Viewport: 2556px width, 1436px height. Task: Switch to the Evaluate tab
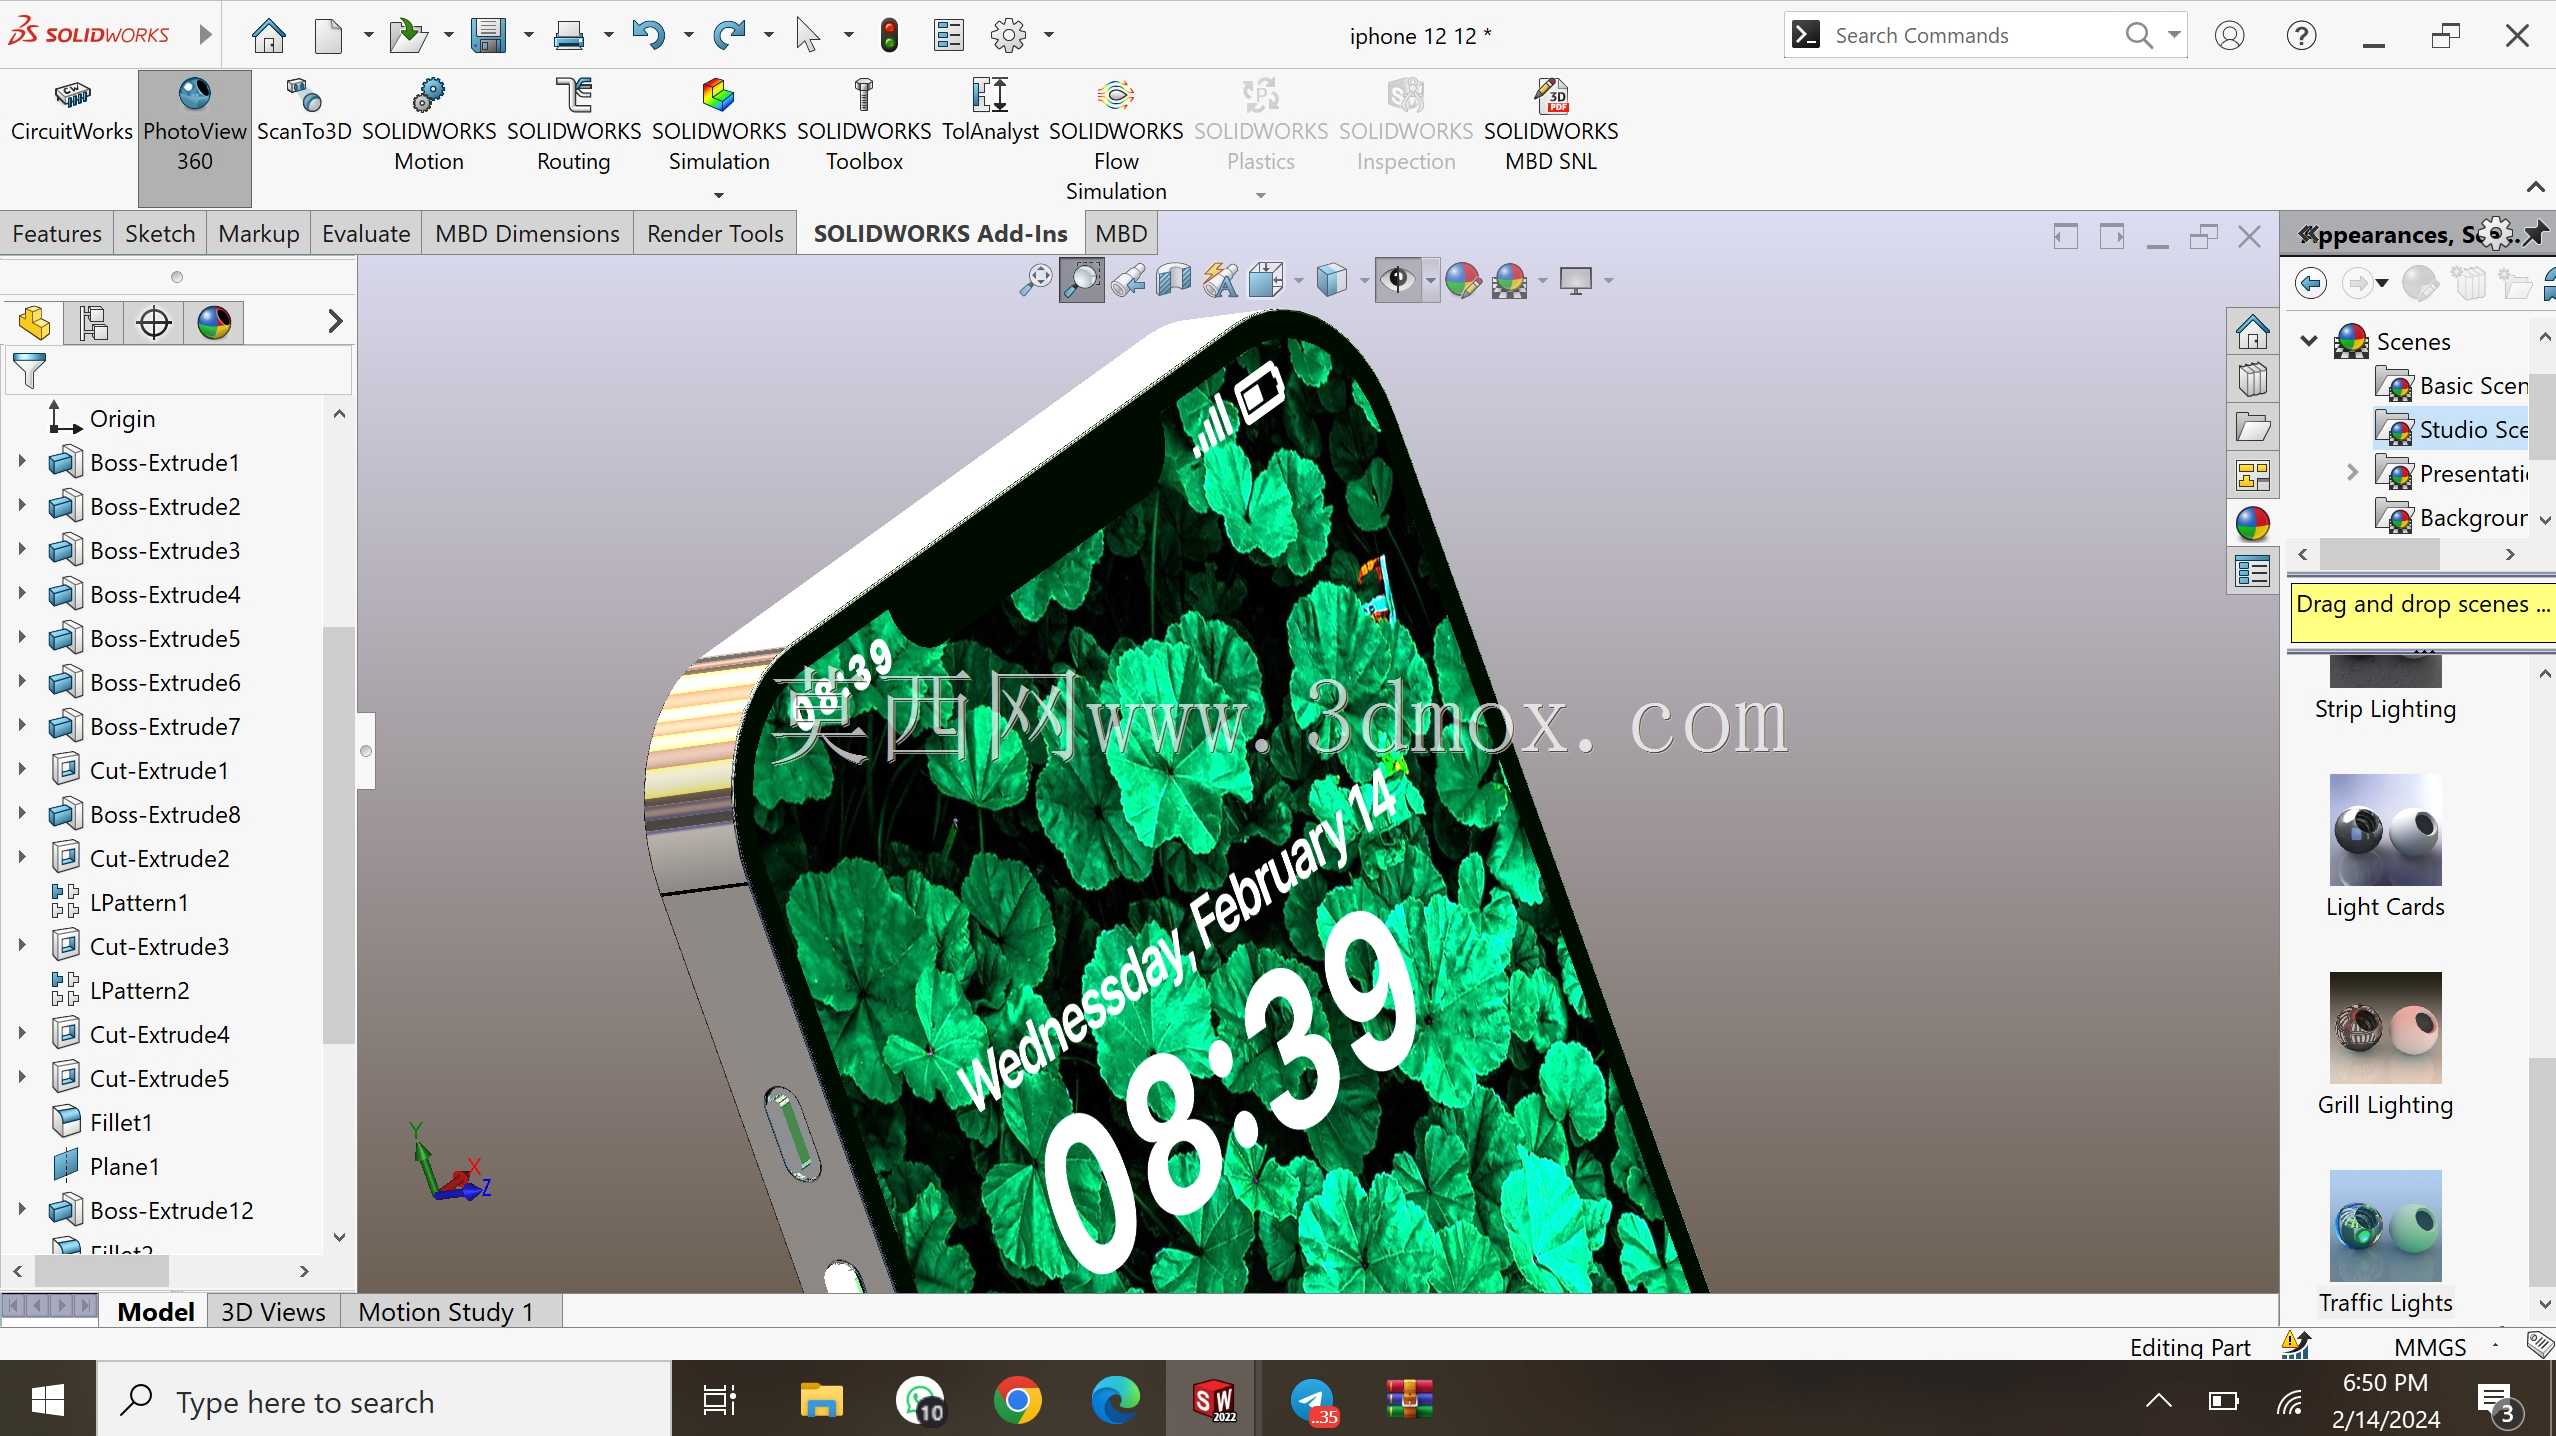366,234
